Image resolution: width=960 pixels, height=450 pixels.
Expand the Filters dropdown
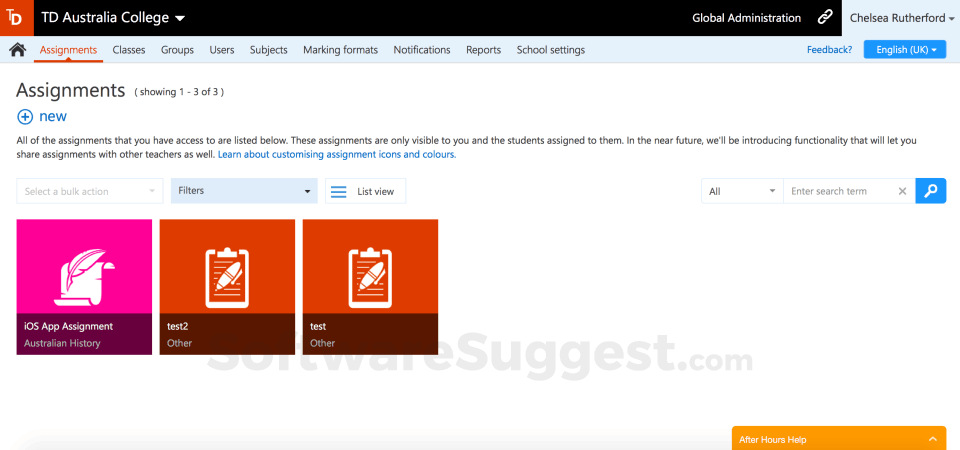click(244, 191)
